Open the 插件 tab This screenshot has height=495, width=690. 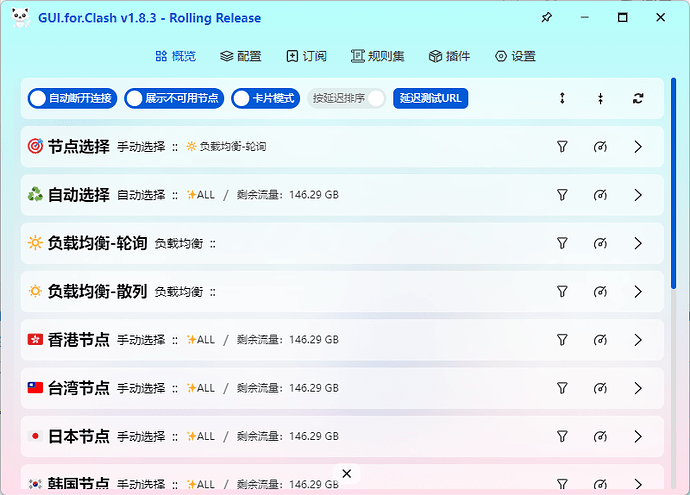click(449, 56)
